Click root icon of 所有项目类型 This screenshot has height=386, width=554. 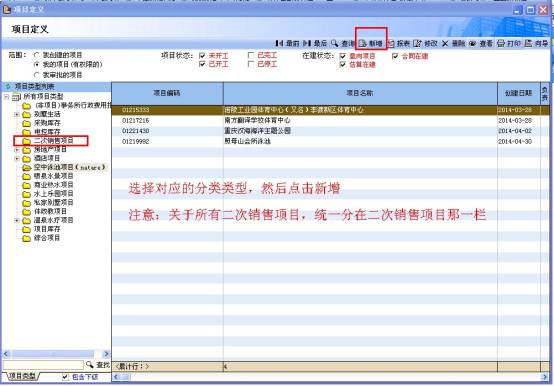pos(16,97)
